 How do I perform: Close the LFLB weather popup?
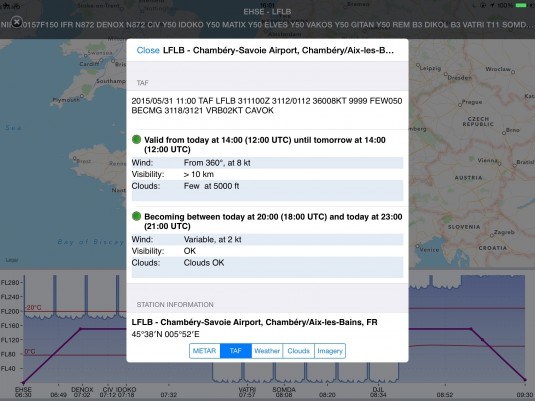coord(148,50)
